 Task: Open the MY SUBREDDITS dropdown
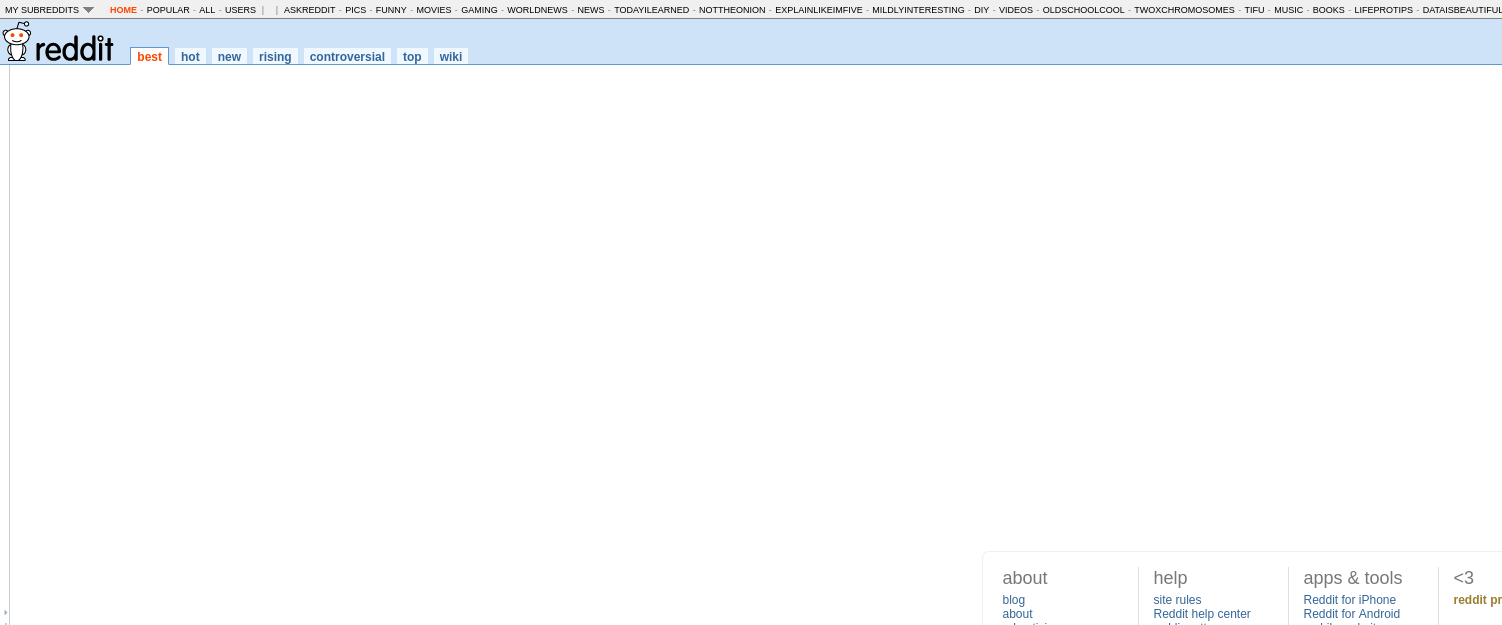[x=49, y=10]
